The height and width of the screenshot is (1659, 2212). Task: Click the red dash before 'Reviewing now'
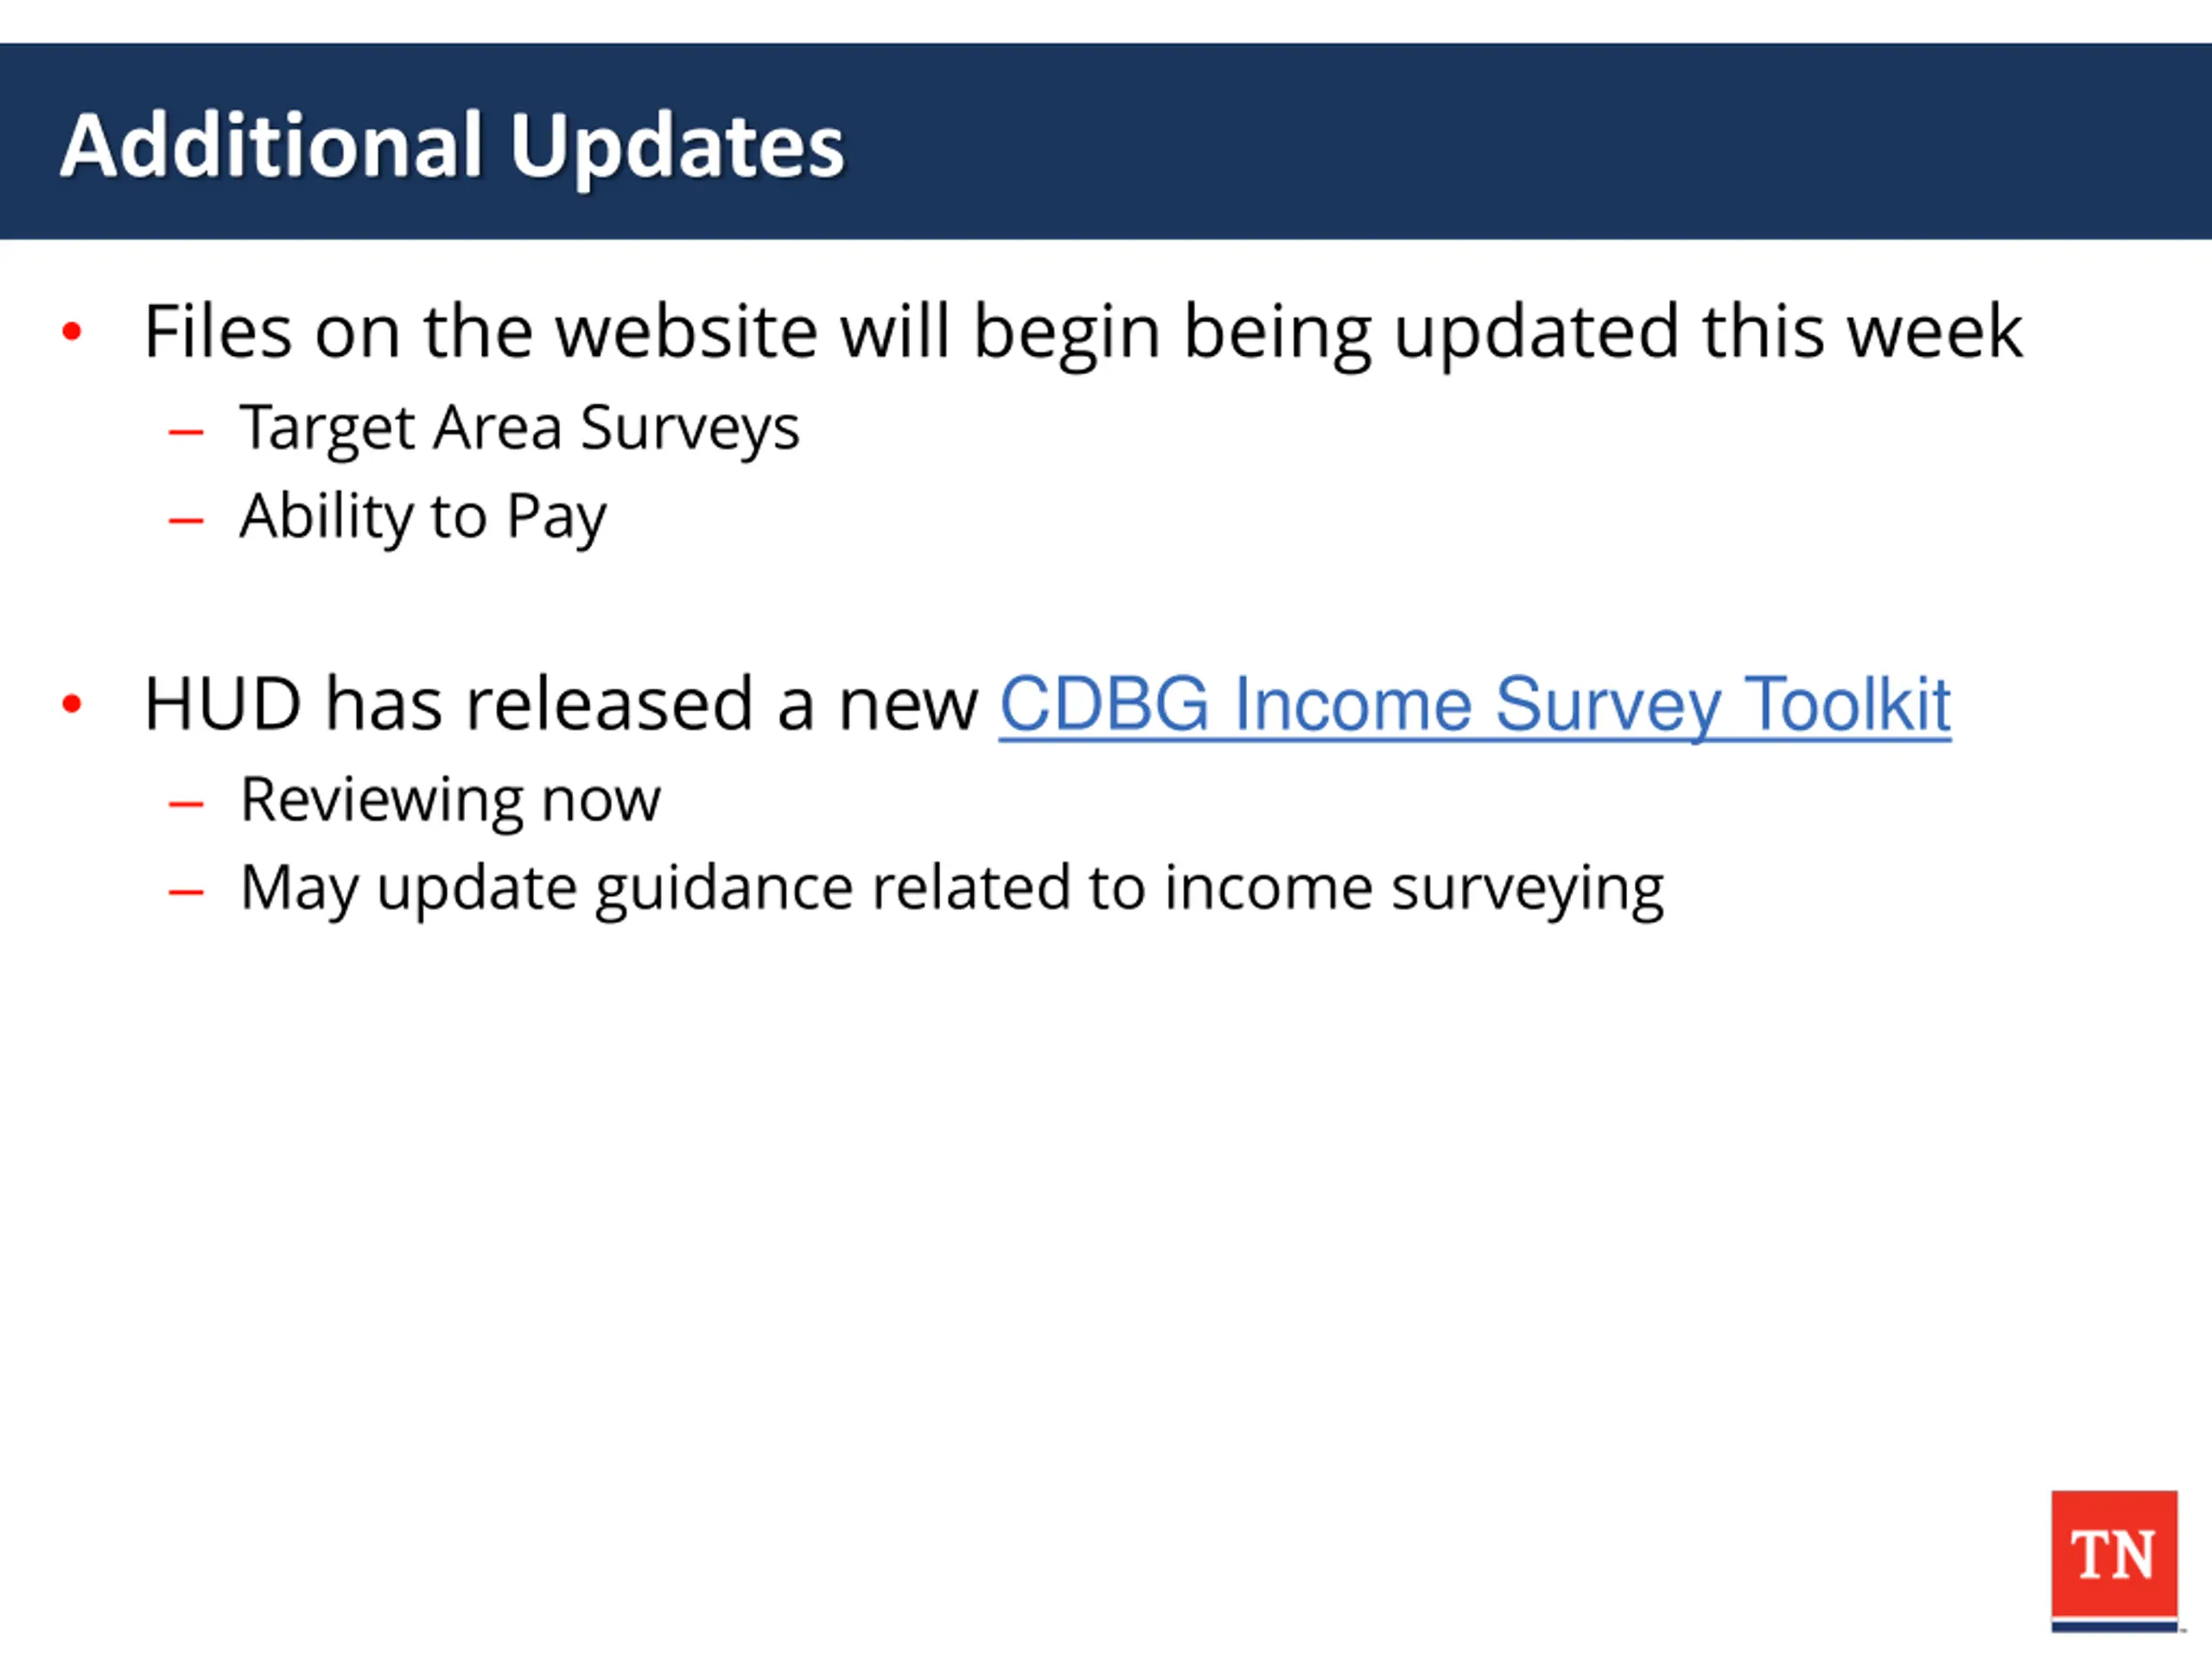(186, 803)
